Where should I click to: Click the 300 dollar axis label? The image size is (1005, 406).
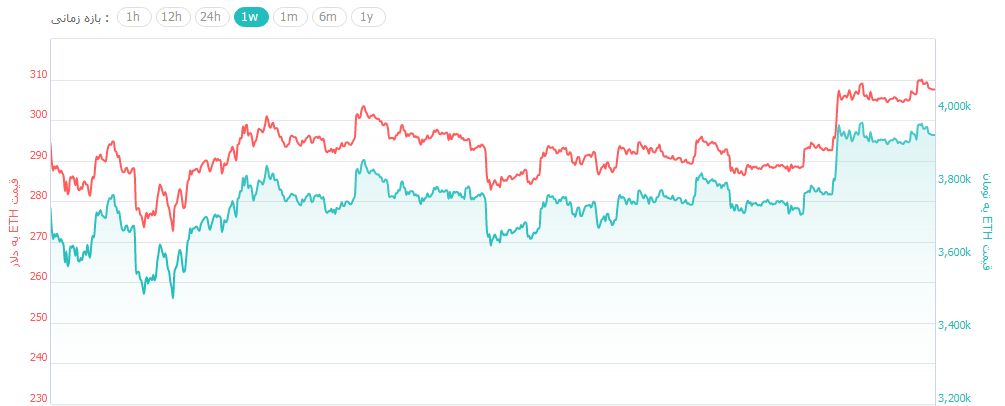point(38,115)
